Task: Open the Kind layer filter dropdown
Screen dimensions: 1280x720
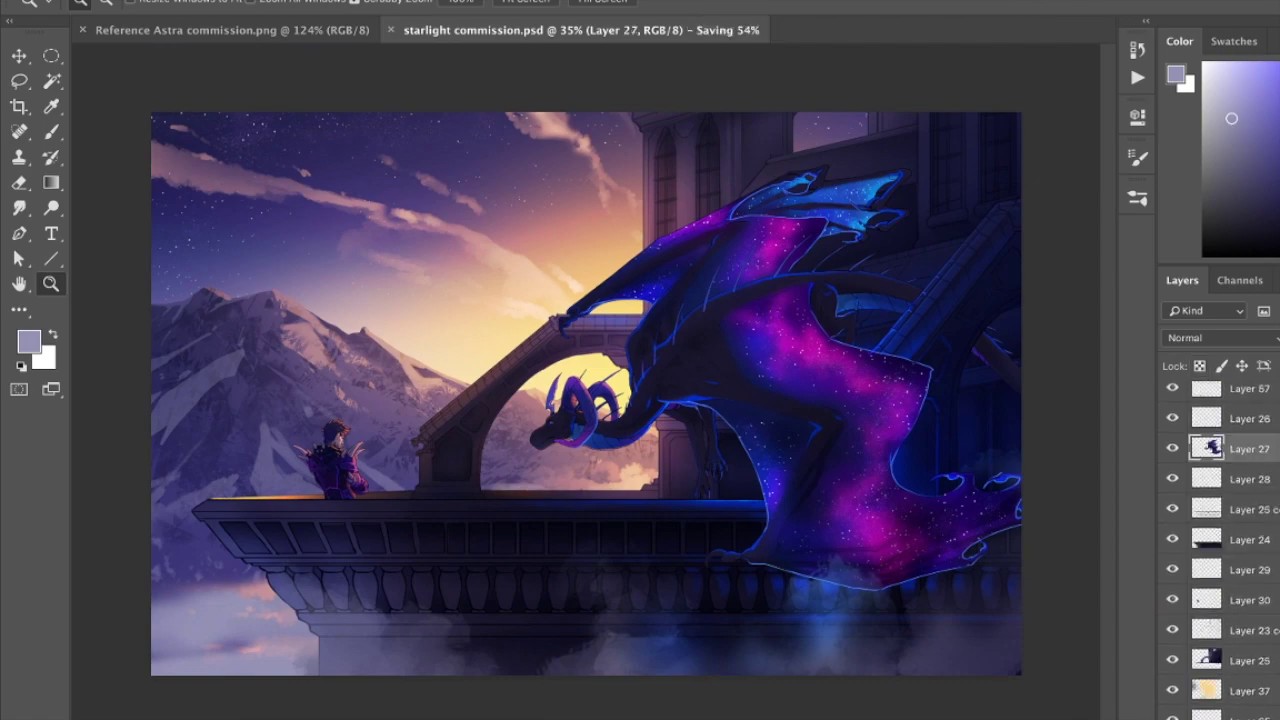Action: pyautogui.click(x=1205, y=311)
